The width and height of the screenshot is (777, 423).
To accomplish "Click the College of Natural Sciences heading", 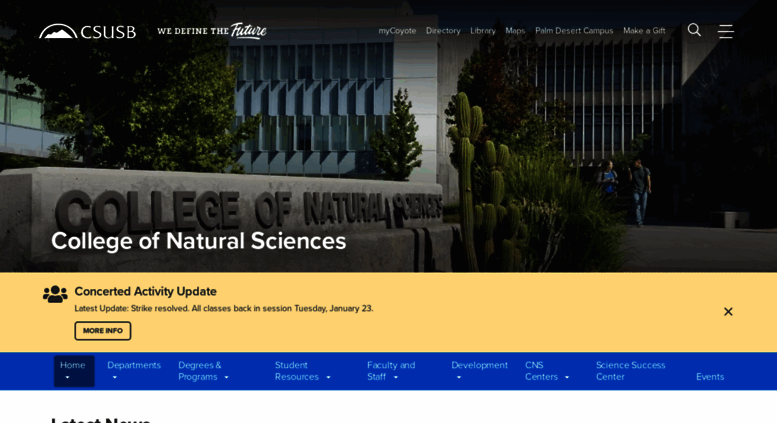I will 199,241.
